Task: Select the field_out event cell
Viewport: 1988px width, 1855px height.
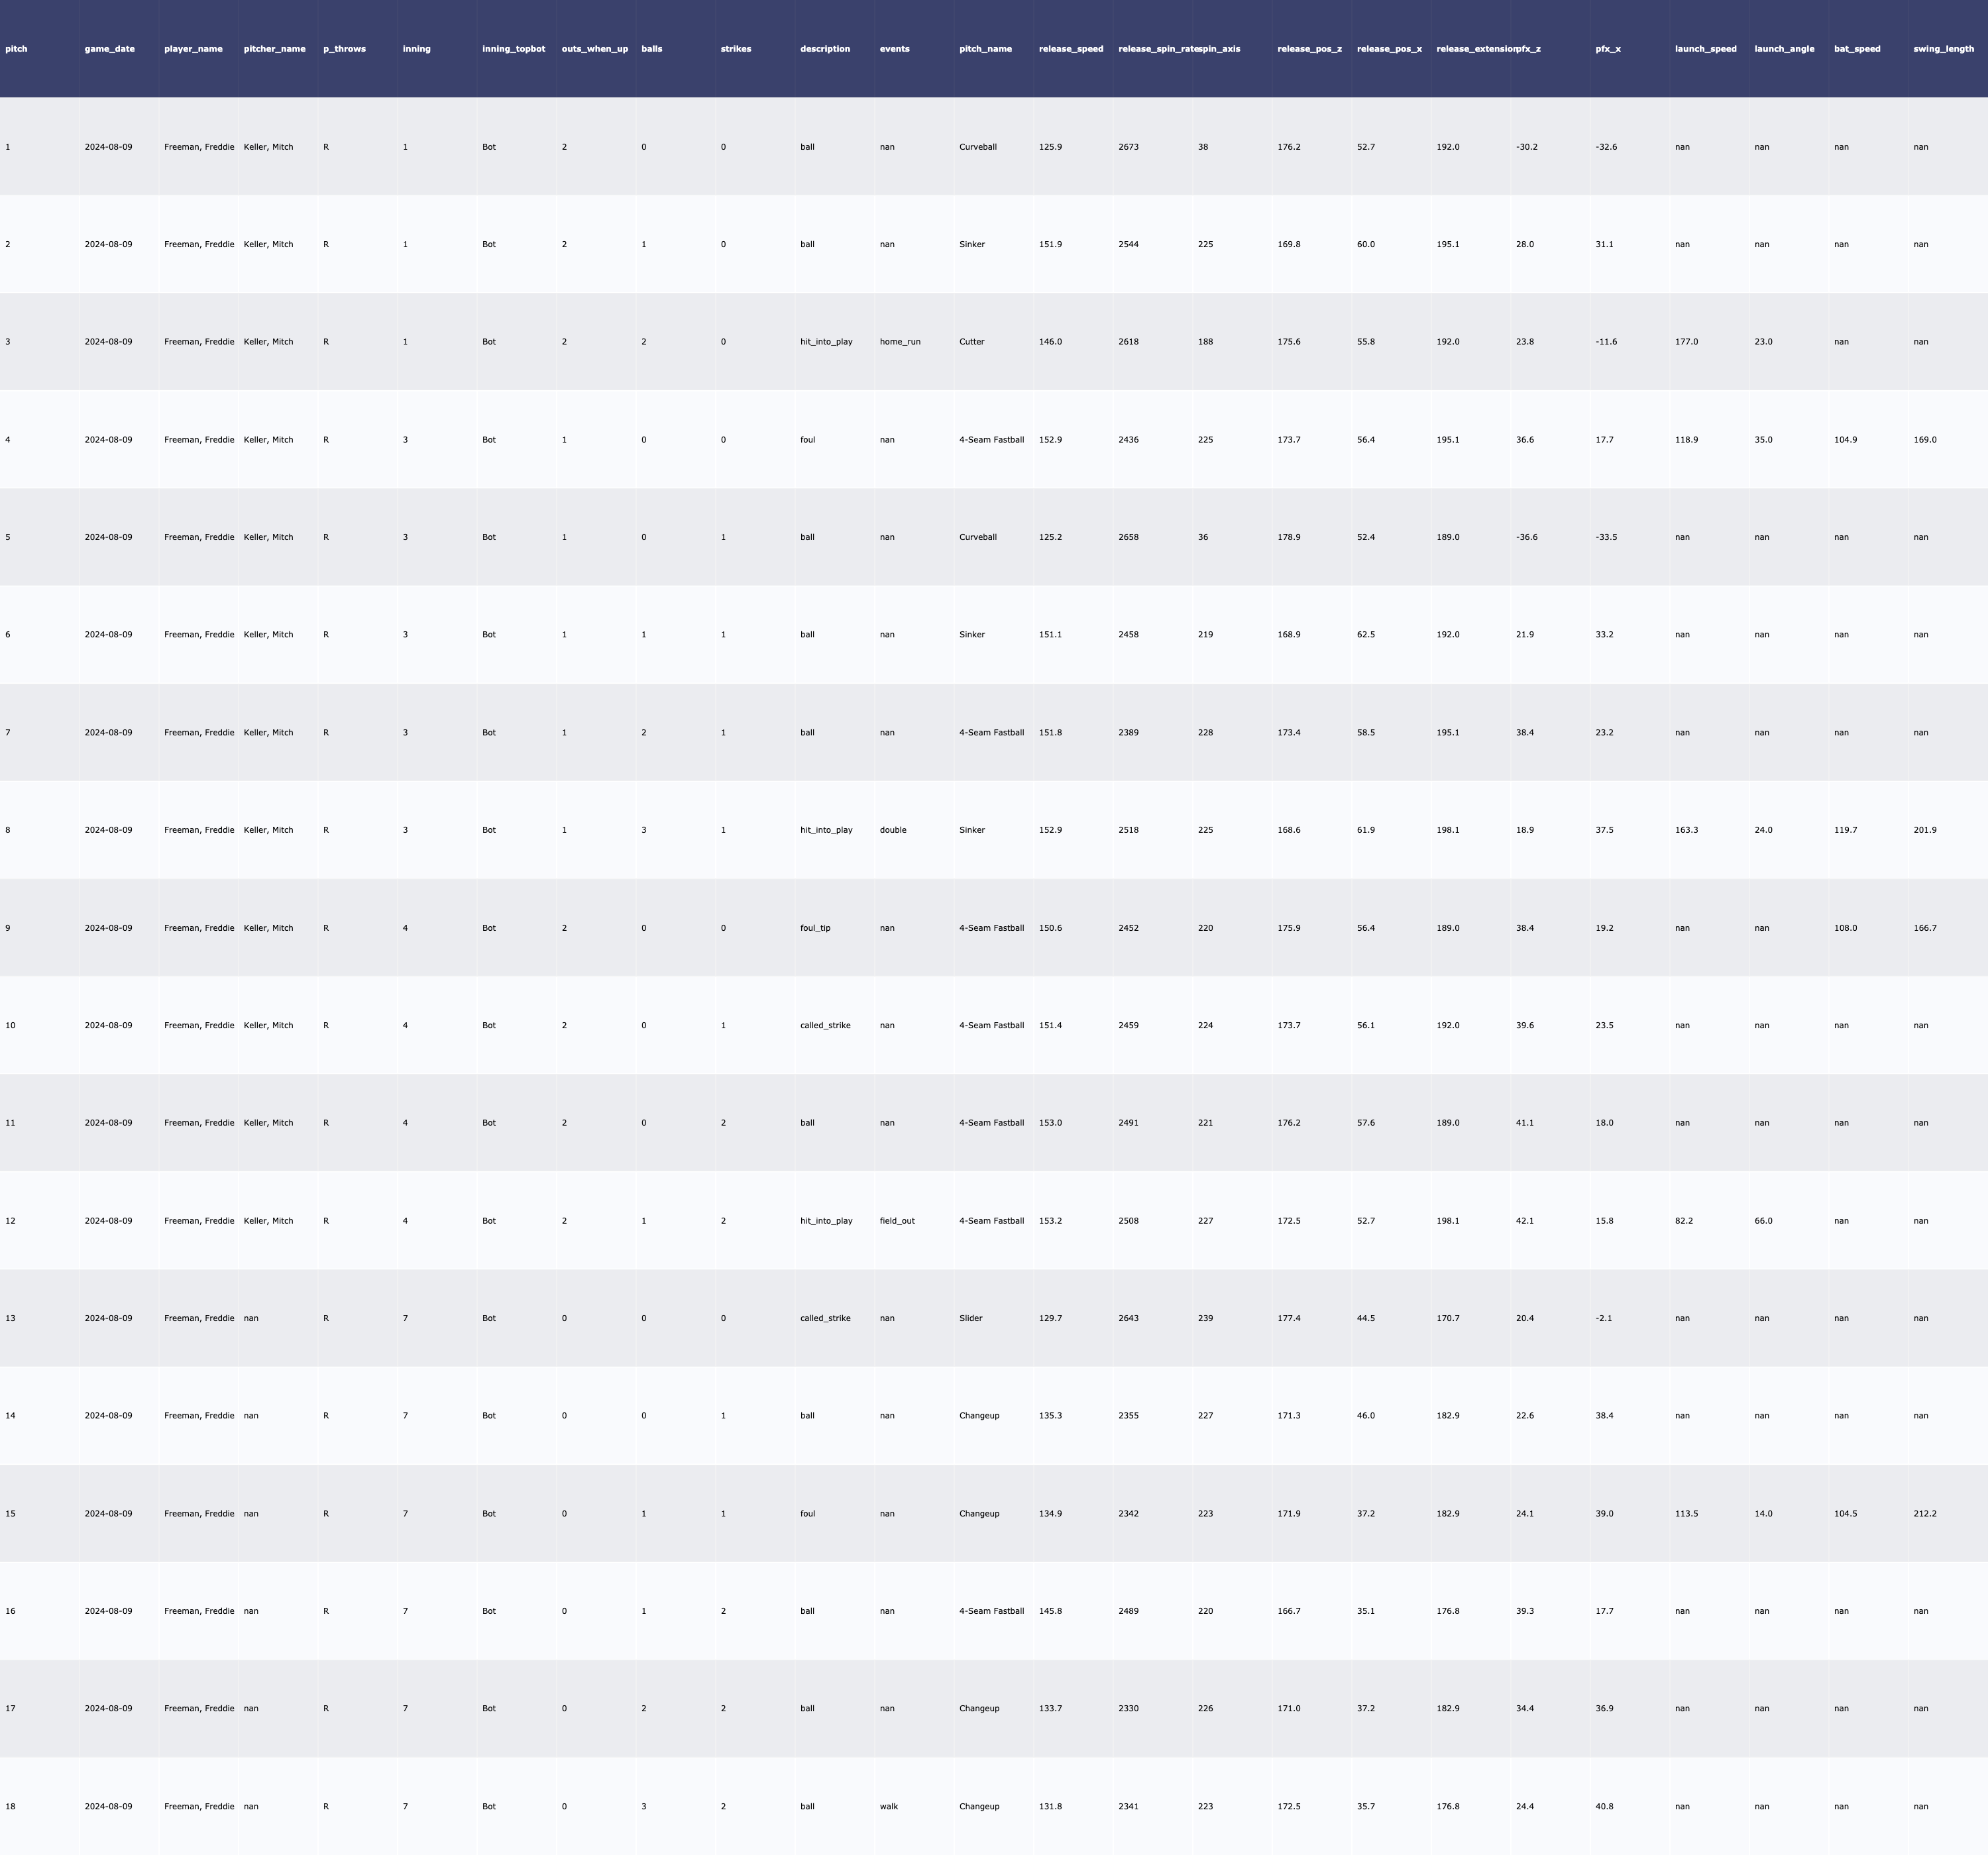Action: click(897, 1221)
